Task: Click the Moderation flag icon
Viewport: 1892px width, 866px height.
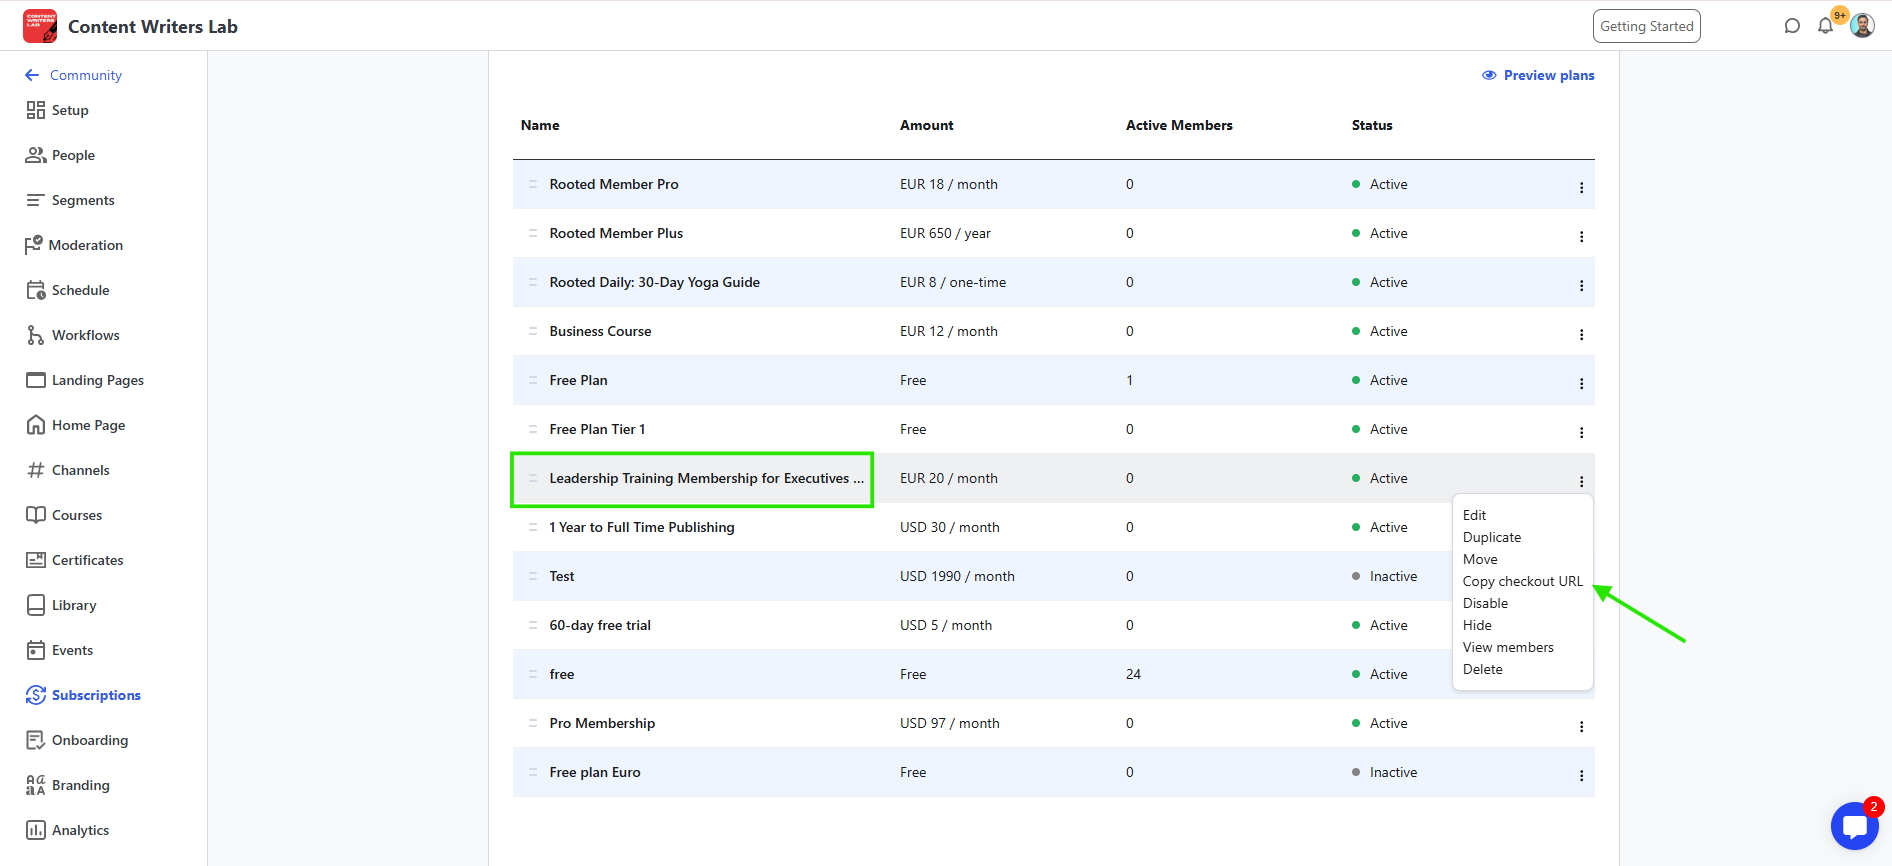Action: coord(34,245)
